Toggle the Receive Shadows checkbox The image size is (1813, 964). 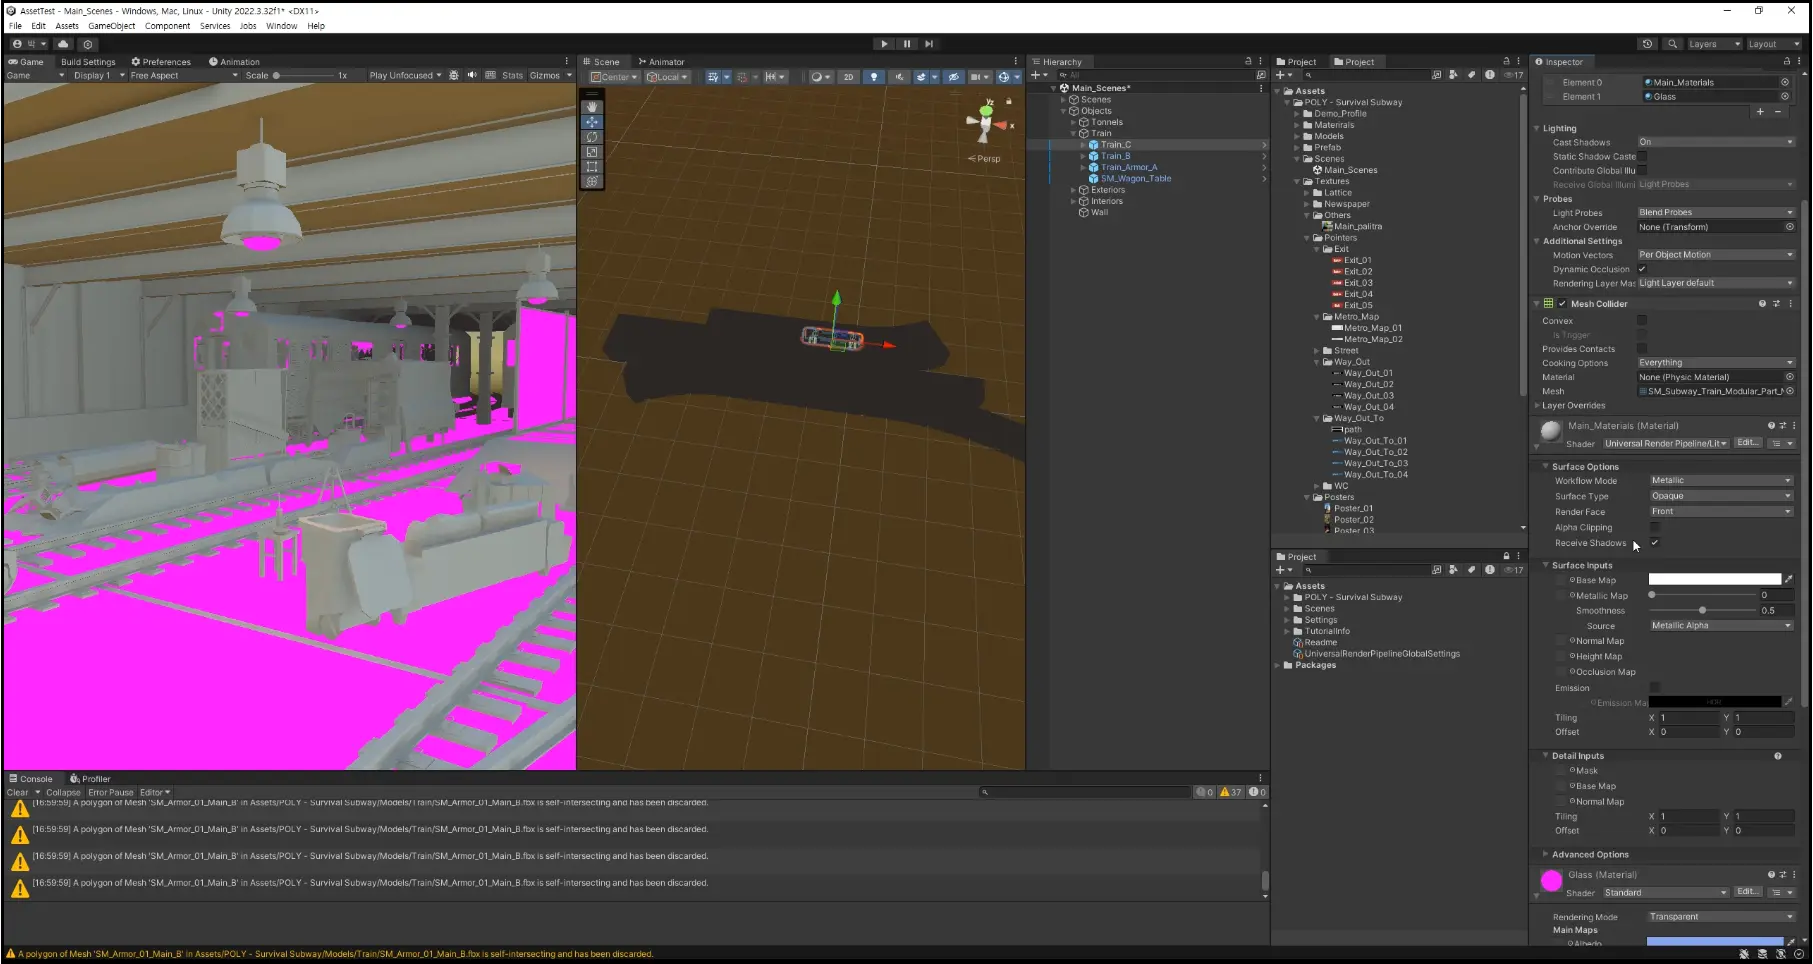click(x=1655, y=542)
